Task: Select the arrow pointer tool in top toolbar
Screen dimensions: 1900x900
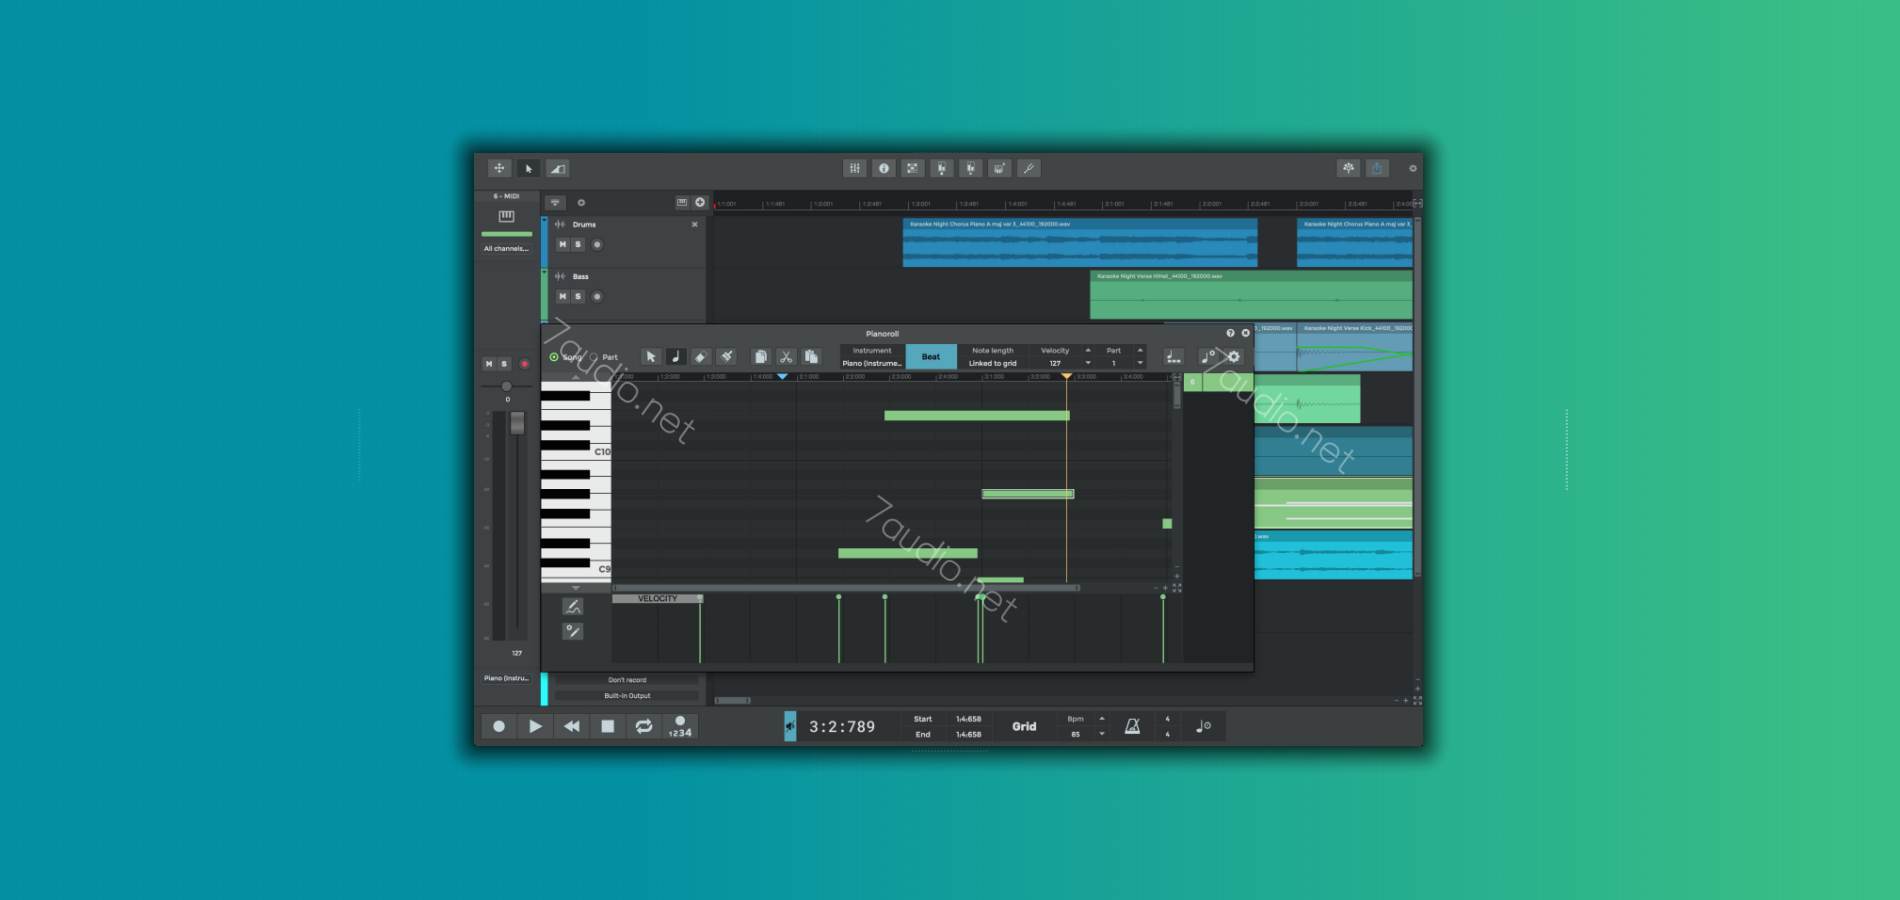Action: tap(529, 168)
